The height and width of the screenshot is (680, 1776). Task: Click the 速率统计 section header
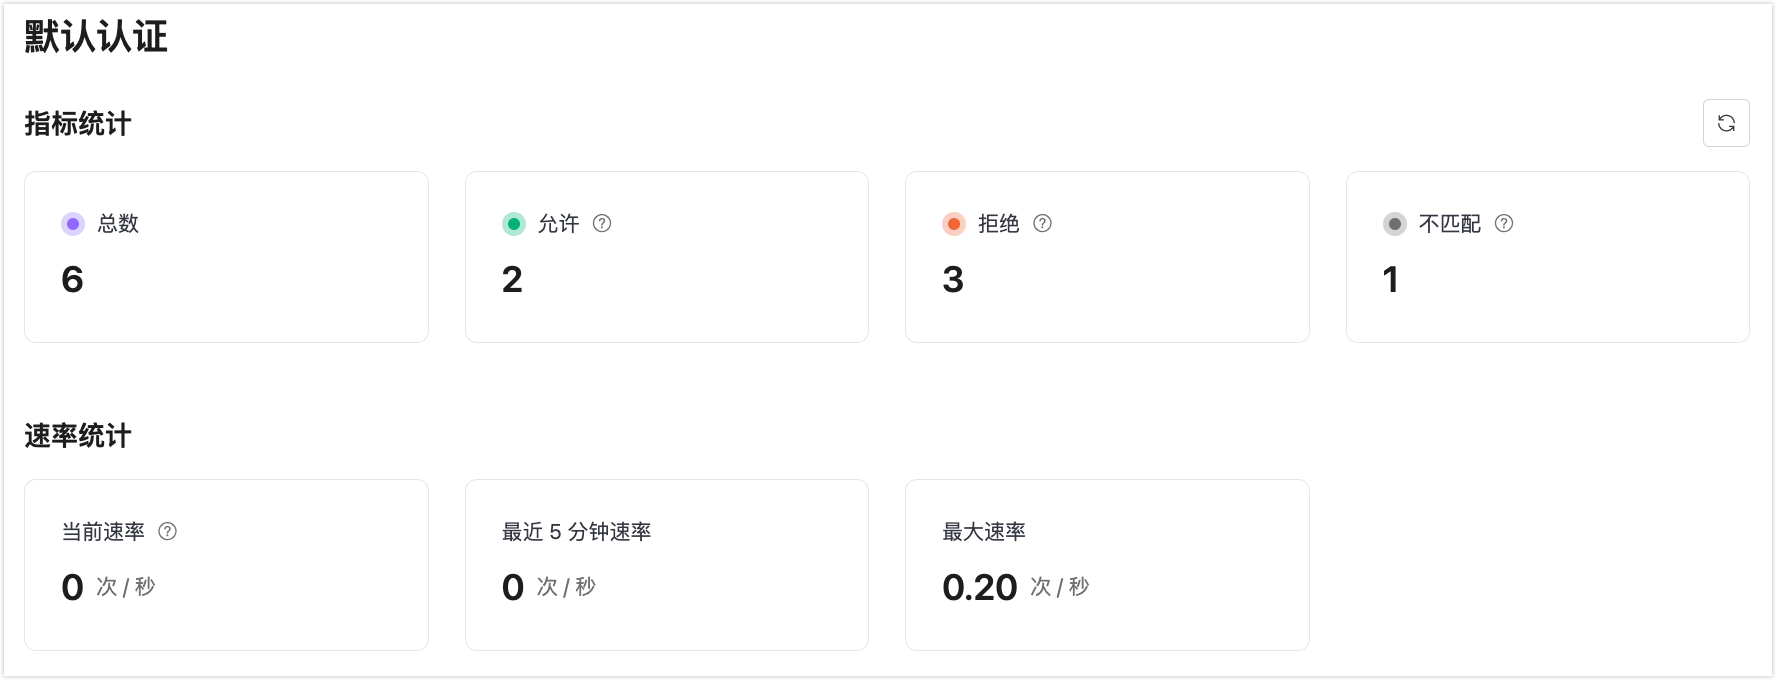click(x=76, y=435)
